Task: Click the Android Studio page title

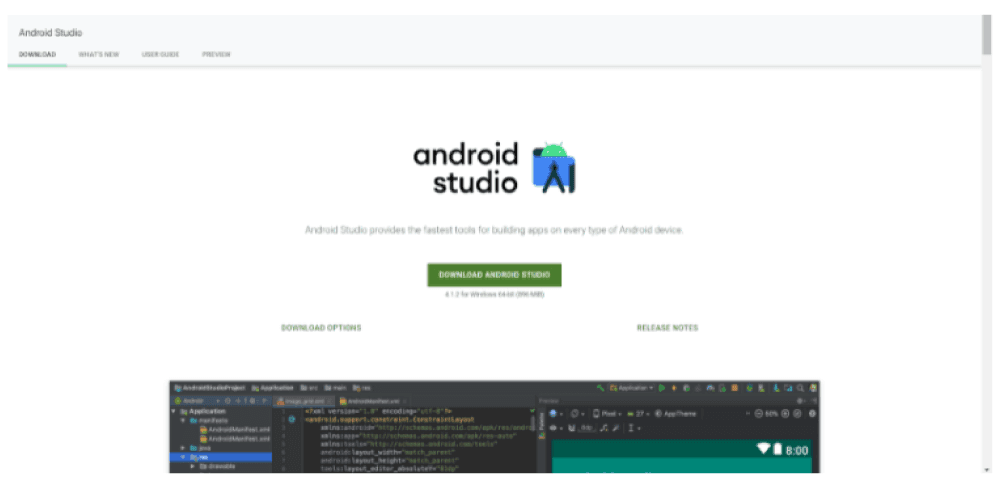Action: pos(50,33)
